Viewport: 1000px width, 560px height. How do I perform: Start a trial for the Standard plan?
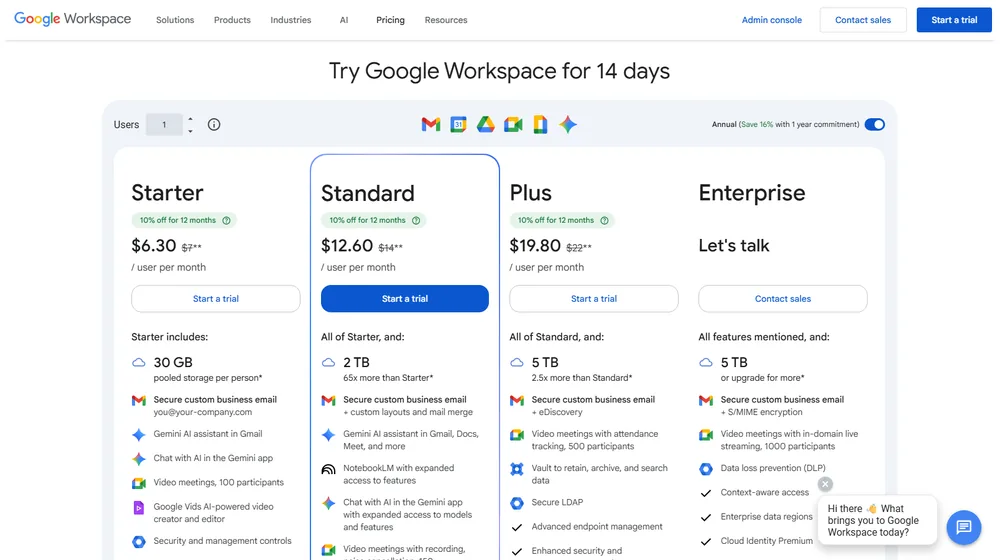(405, 298)
